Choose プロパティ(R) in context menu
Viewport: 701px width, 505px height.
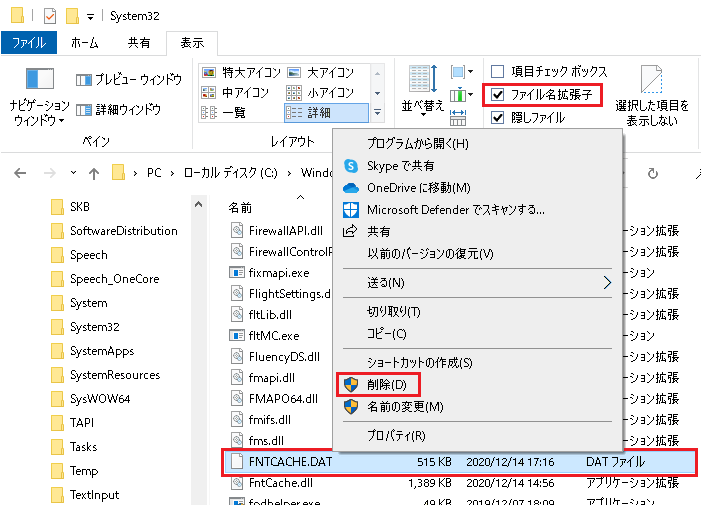click(x=477, y=436)
